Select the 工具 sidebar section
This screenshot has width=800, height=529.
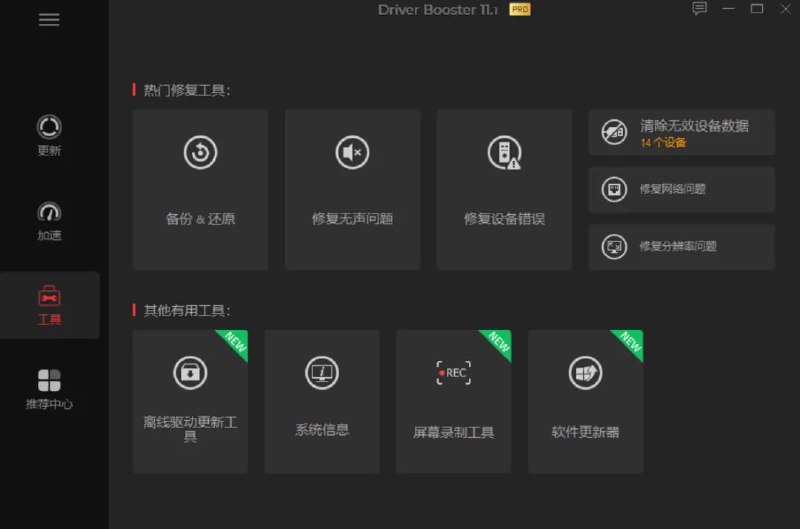(49, 305)
